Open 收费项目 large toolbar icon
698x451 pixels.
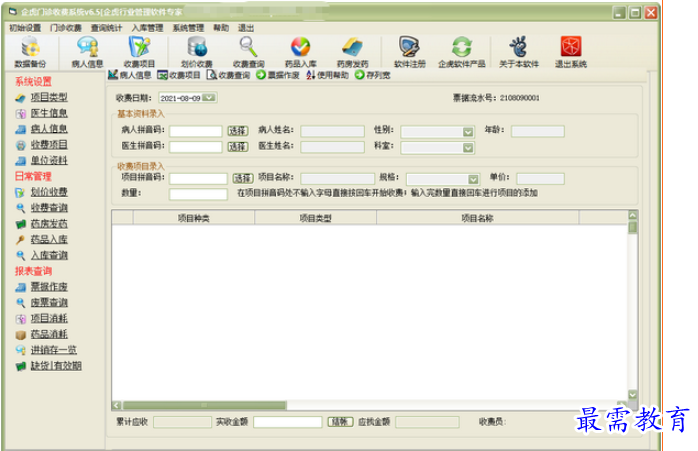[139, 52]
